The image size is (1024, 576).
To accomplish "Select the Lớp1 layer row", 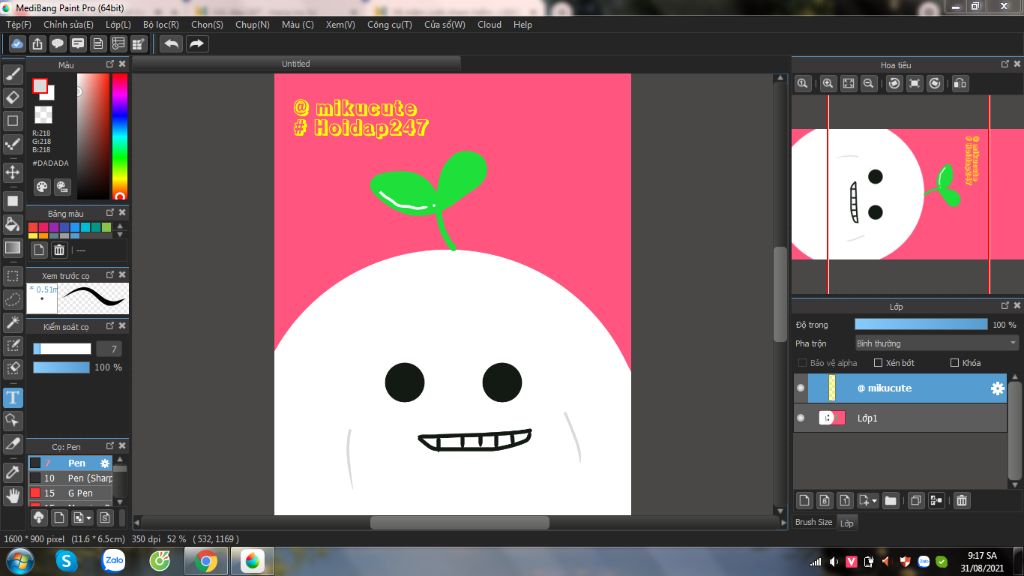I will click(x=901, y=418).
